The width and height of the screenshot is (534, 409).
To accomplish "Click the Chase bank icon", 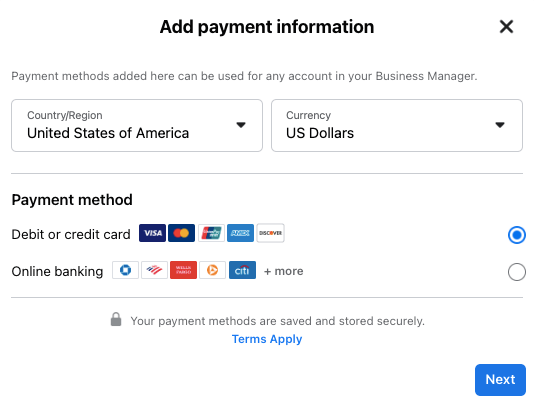I will (125, 270).
